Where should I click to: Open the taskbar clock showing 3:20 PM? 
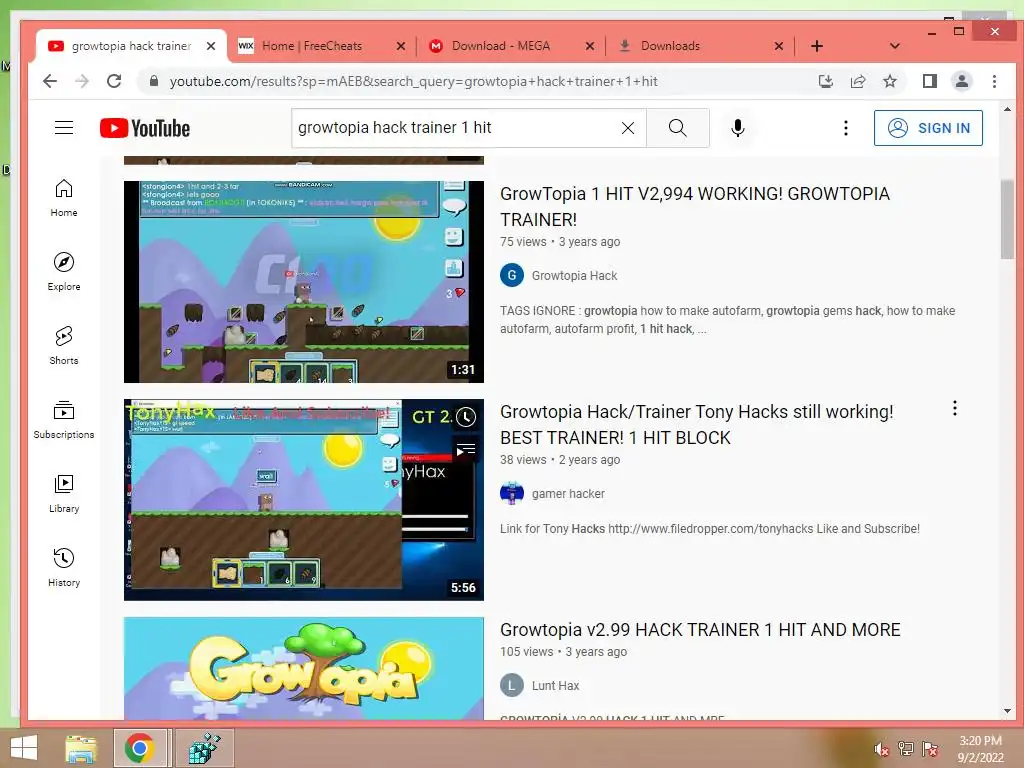pyautogui.click(x=980, y=749)
